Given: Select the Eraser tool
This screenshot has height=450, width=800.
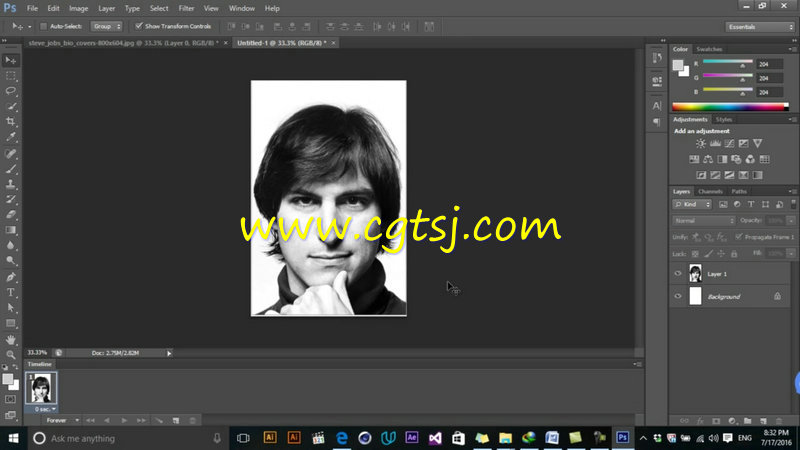Looking at the screenshot, I should point(11,215).
